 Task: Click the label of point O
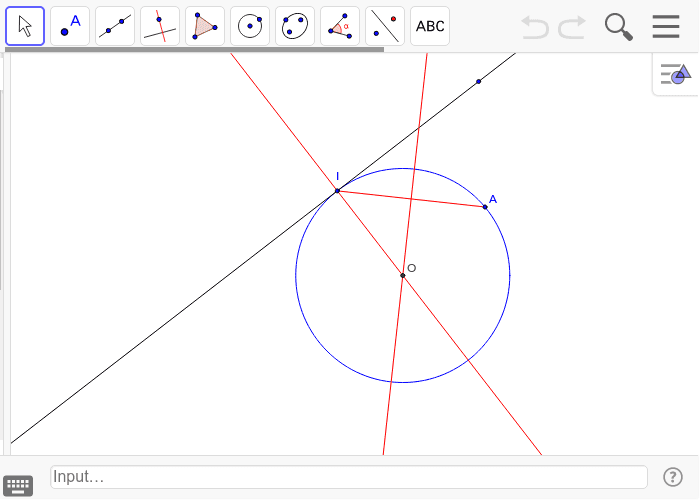pos(412,268)
